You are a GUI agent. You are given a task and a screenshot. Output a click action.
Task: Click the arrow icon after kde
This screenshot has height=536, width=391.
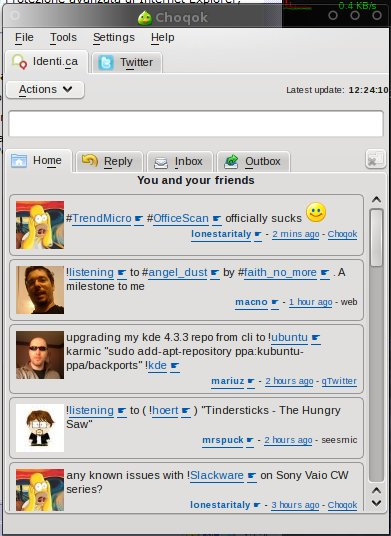point(175,366)
